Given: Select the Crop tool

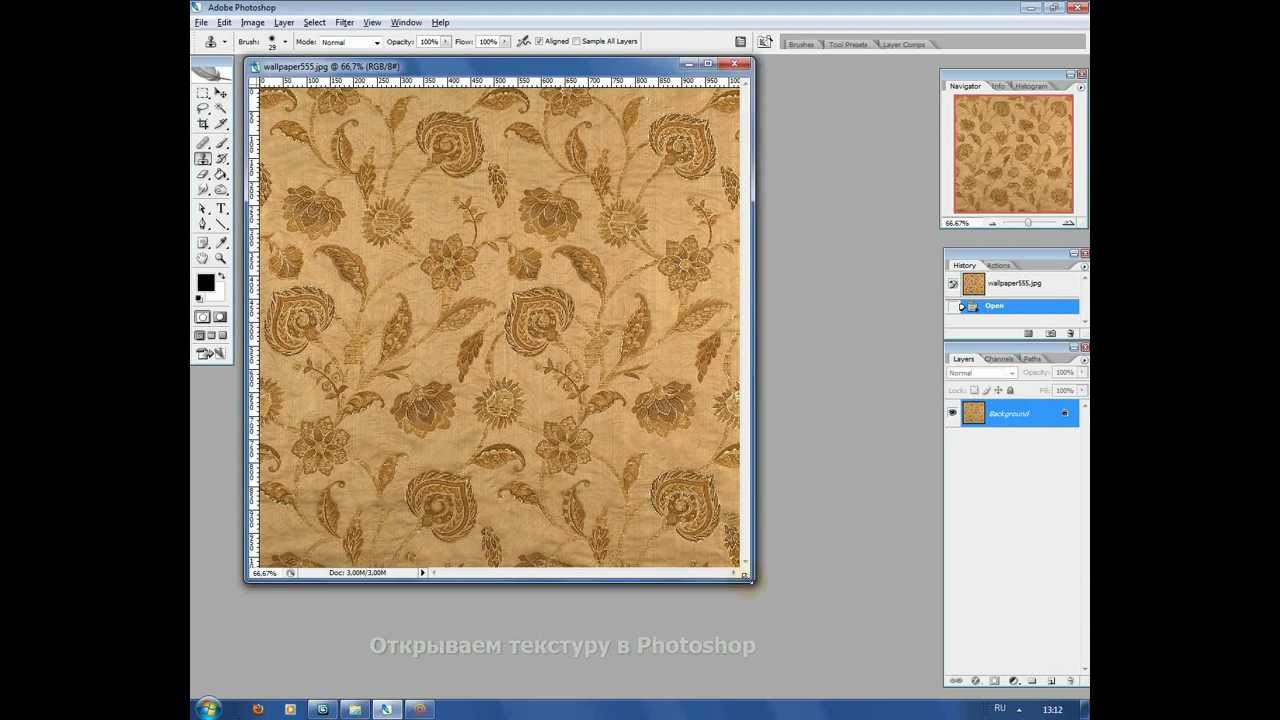Looking at the screenshot, I should click(x=203, y=124).
